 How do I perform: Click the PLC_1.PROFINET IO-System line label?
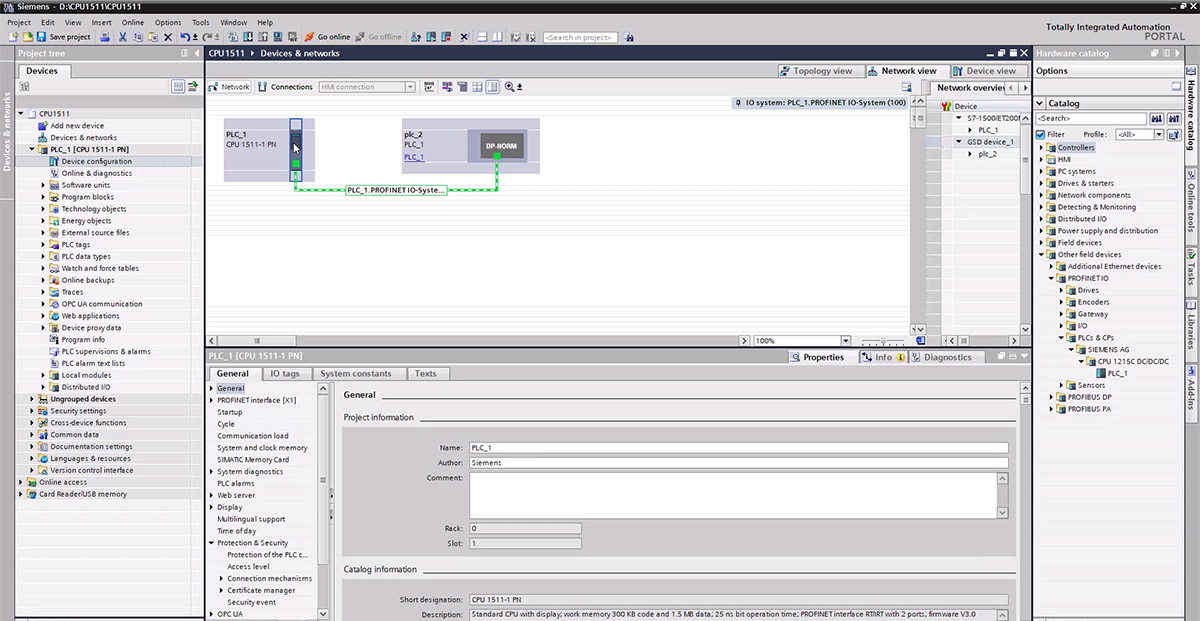[x=395, y=189]
